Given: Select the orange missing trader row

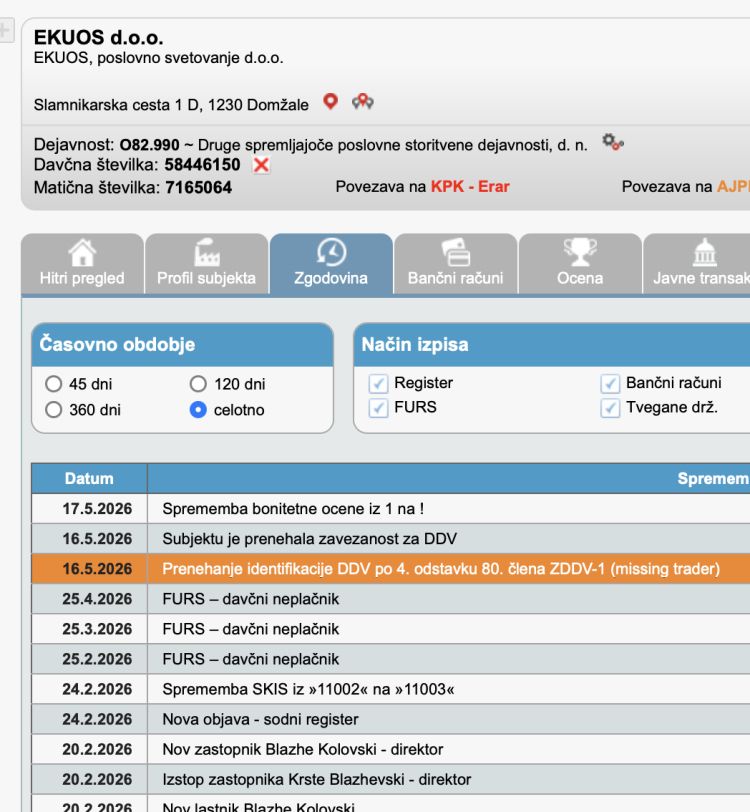Looking at the screenshot, I should coord(391,569).
